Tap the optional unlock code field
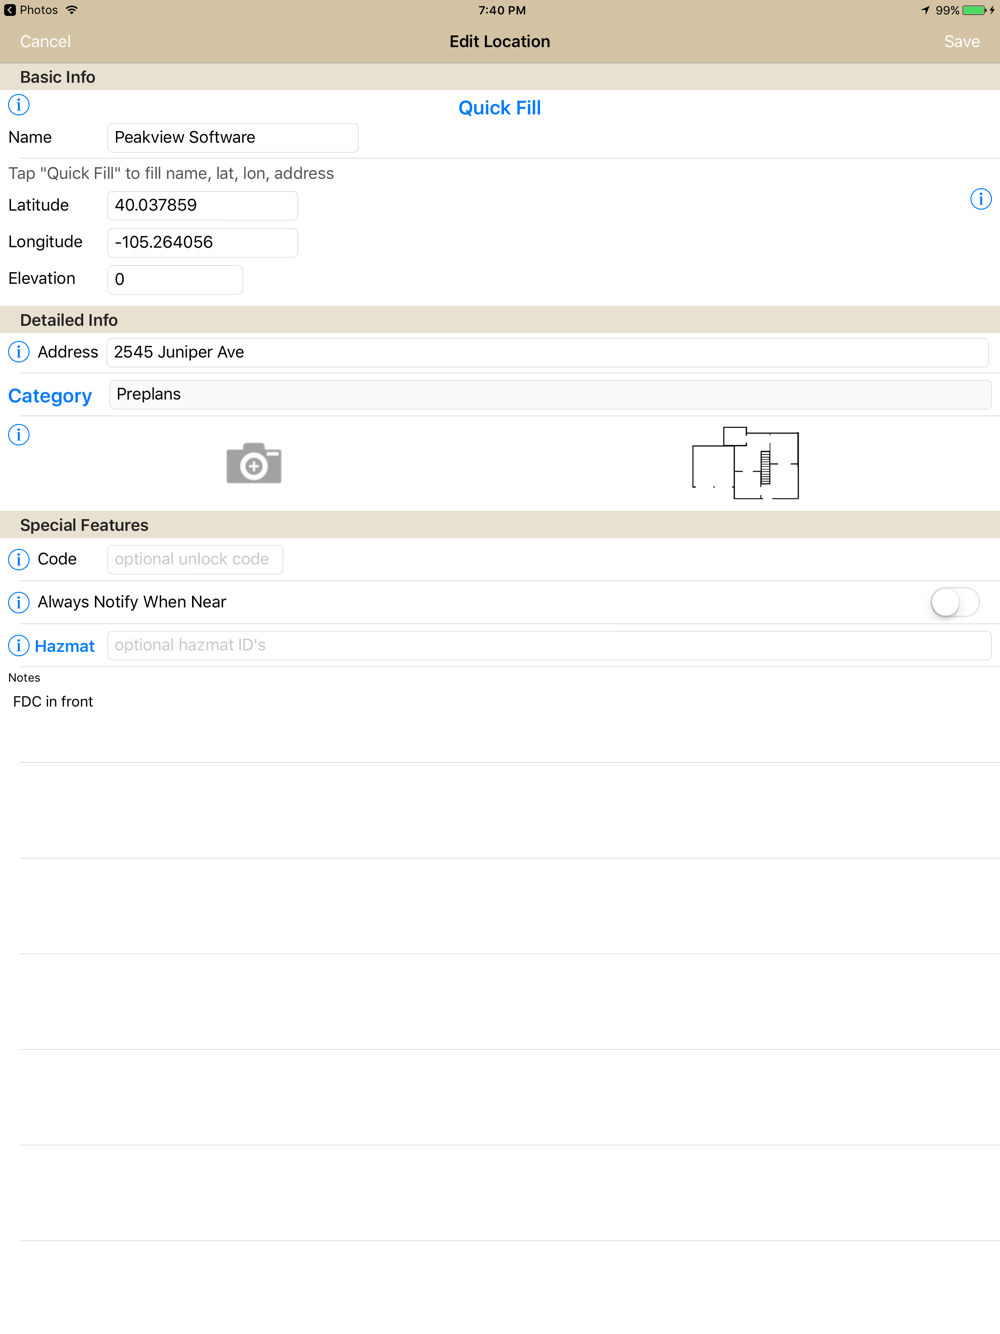The height and width of the screenshot is (1334, 1000). [195, 559]
